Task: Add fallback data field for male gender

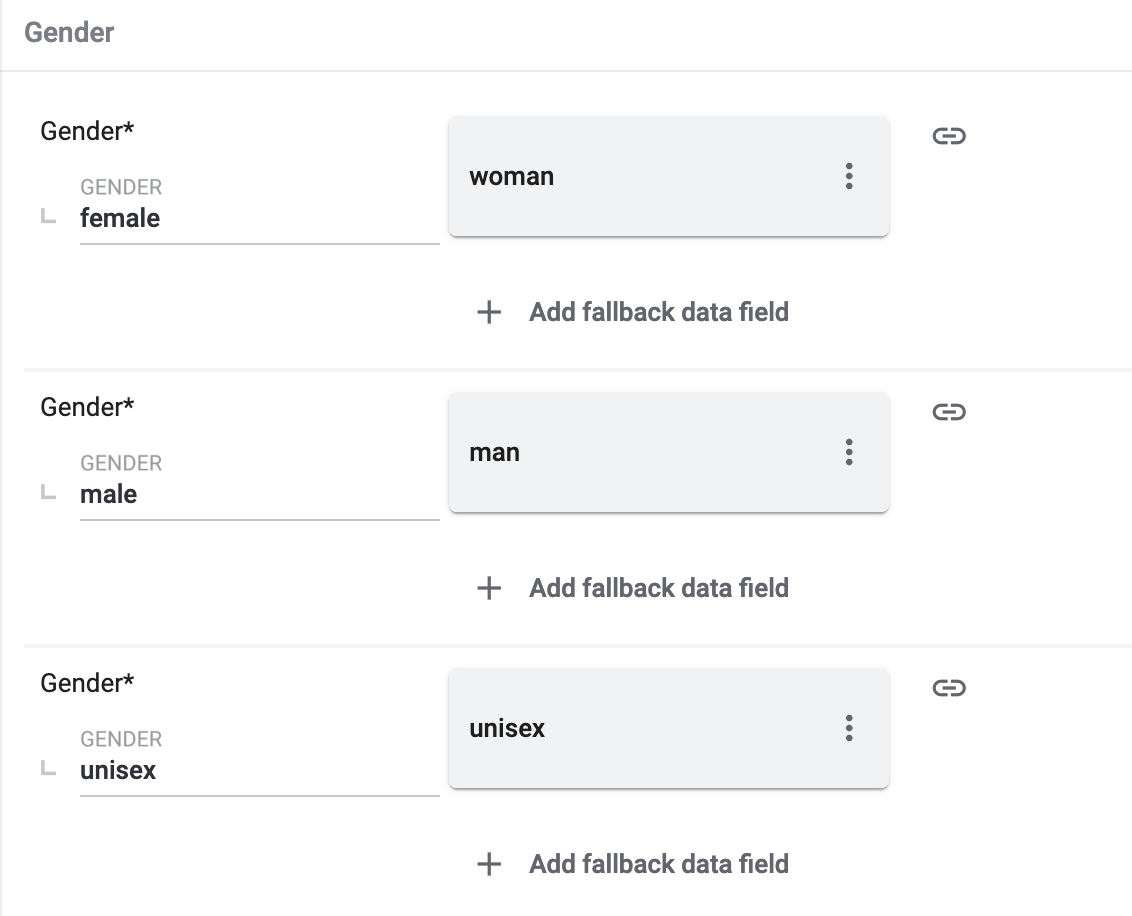Action: coord(658,588)
